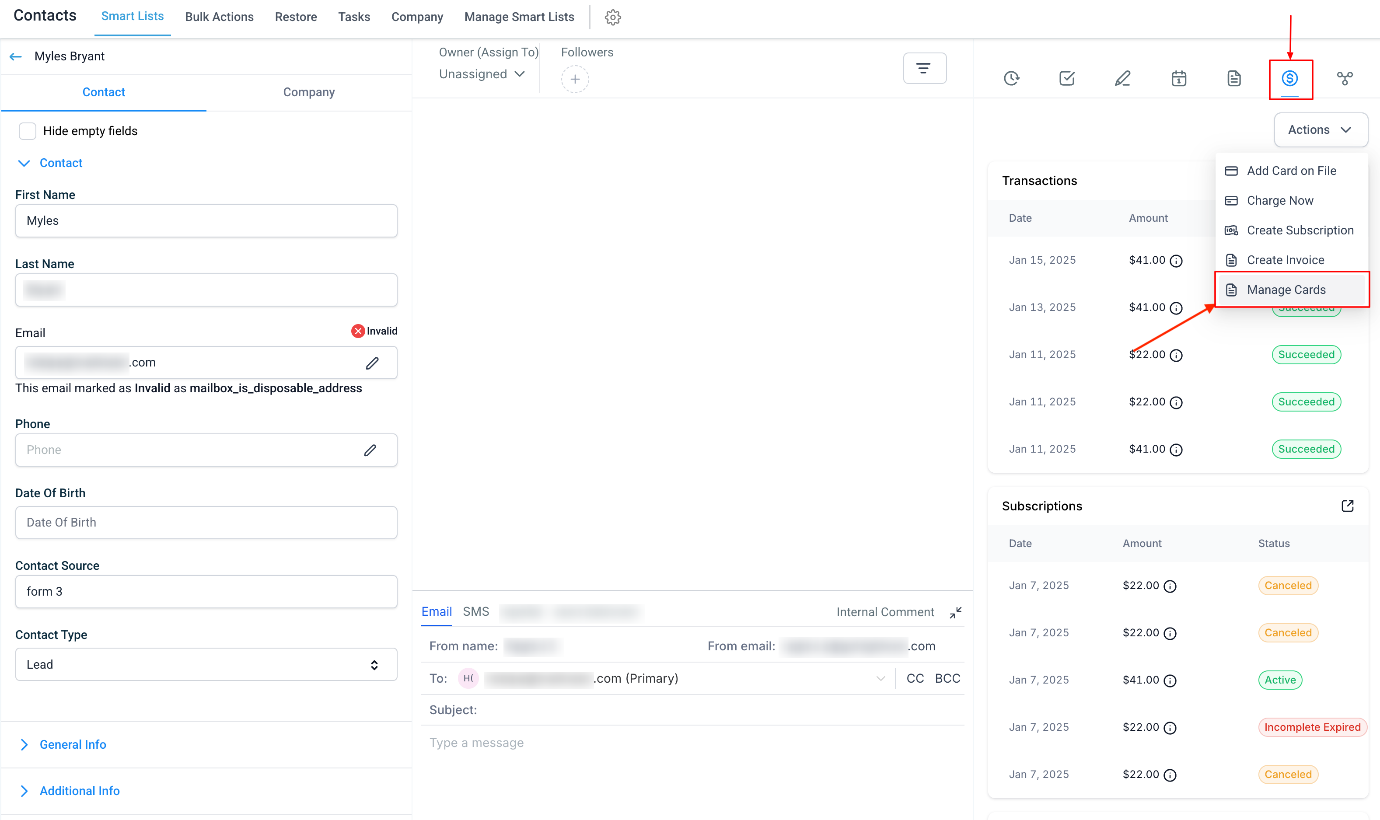Select Add Card on File menu item

[1291, 171]
